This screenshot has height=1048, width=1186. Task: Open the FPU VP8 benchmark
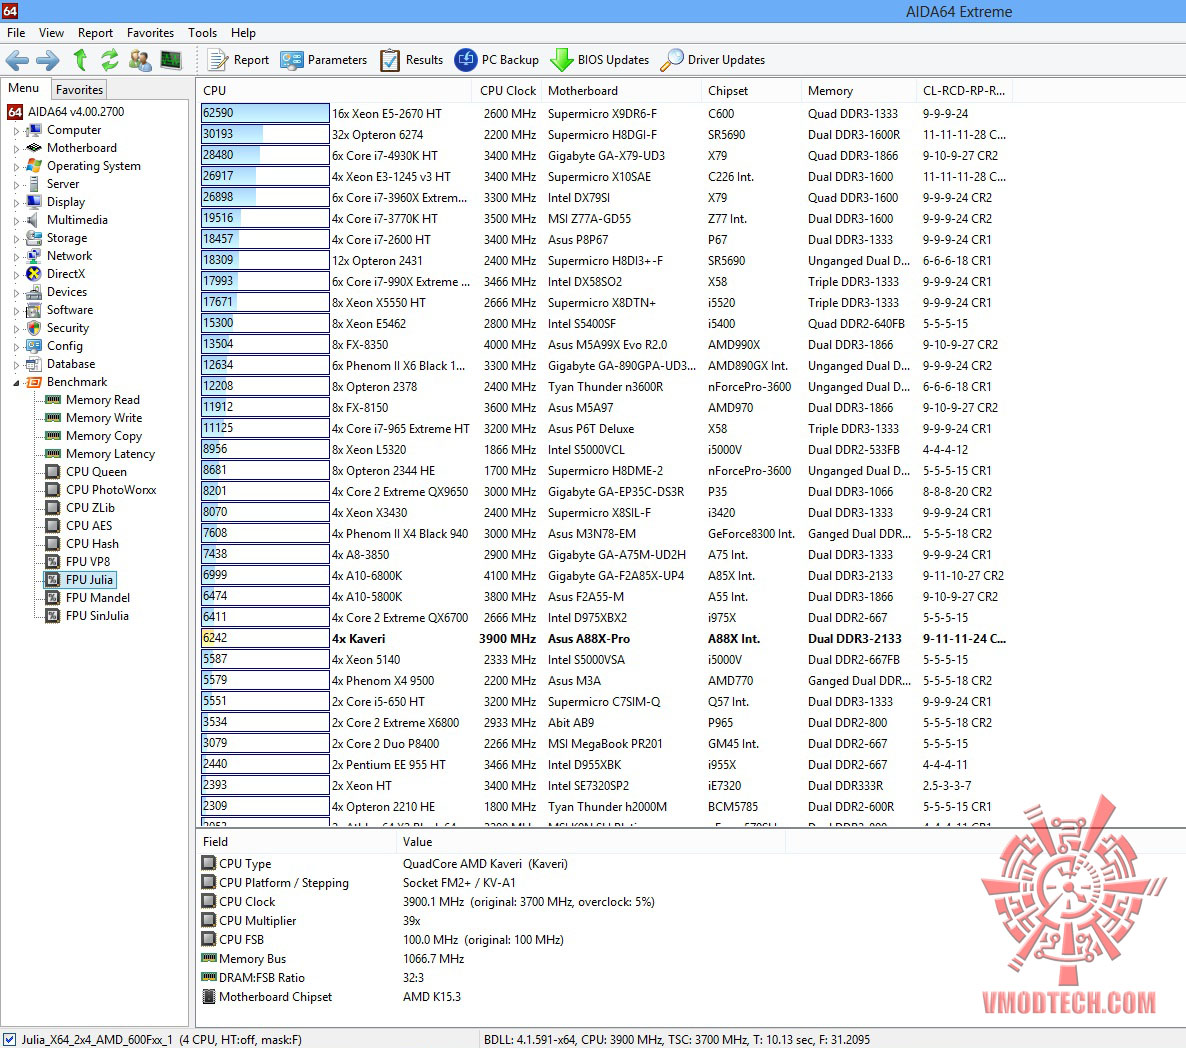point(78,562)
